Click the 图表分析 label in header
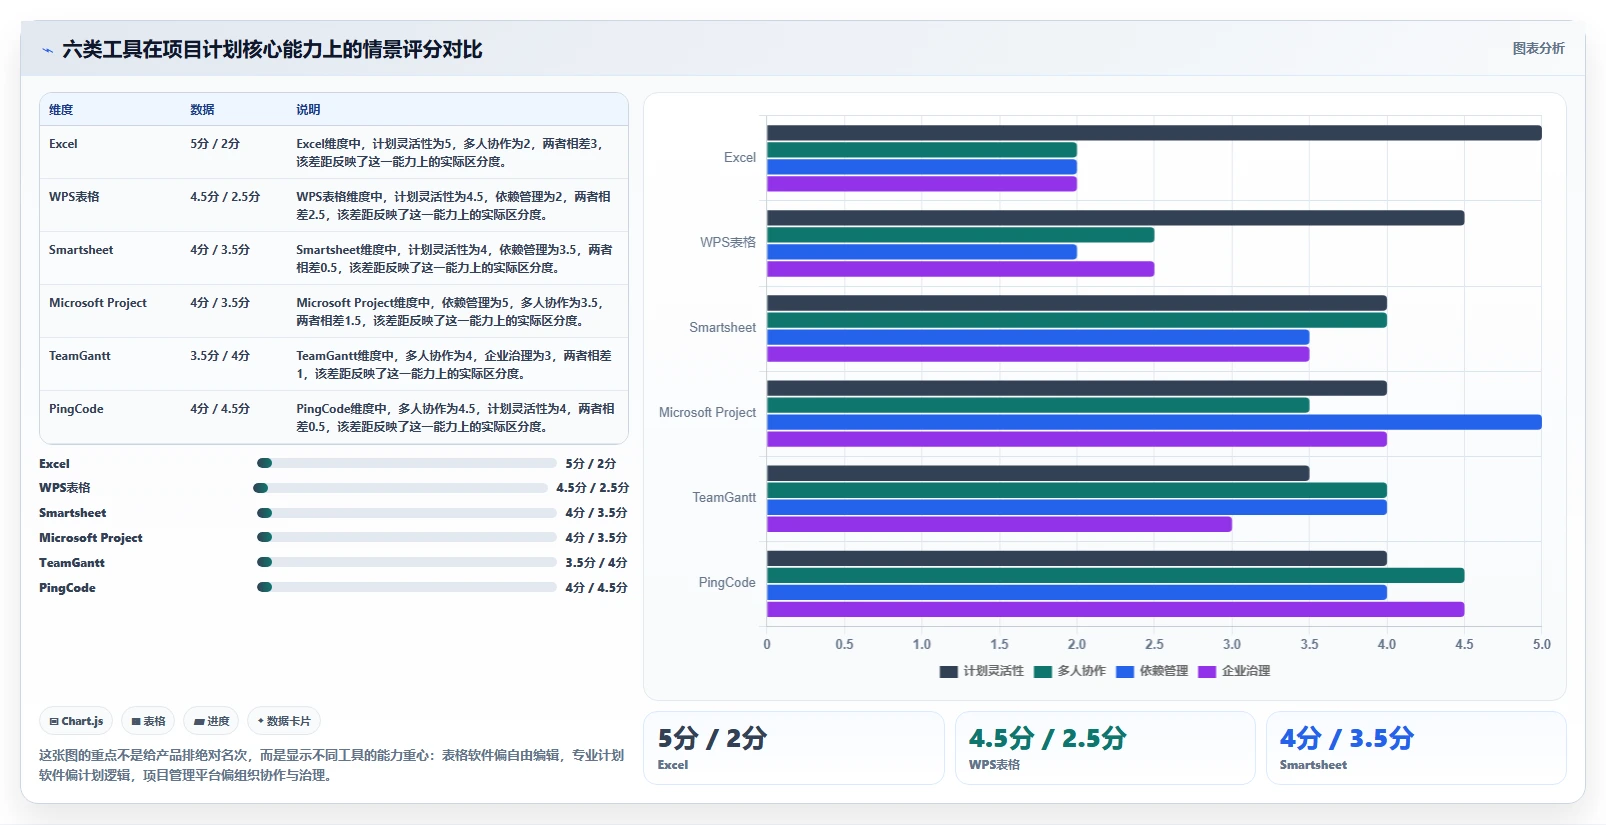 tap(1538, 48)
